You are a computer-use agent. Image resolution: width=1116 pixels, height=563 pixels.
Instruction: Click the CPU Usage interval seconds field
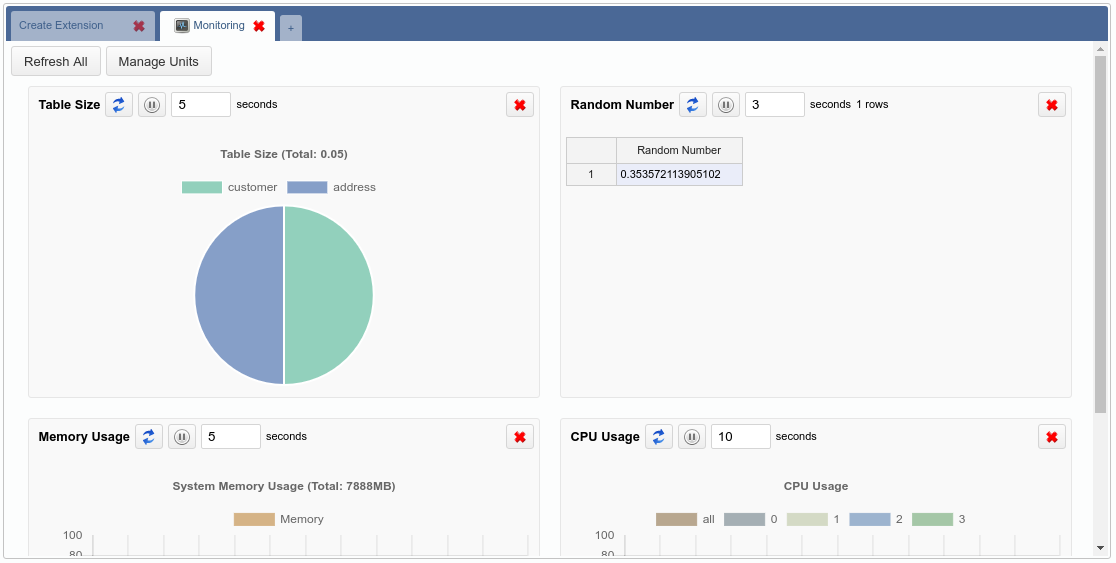(740, 437)
